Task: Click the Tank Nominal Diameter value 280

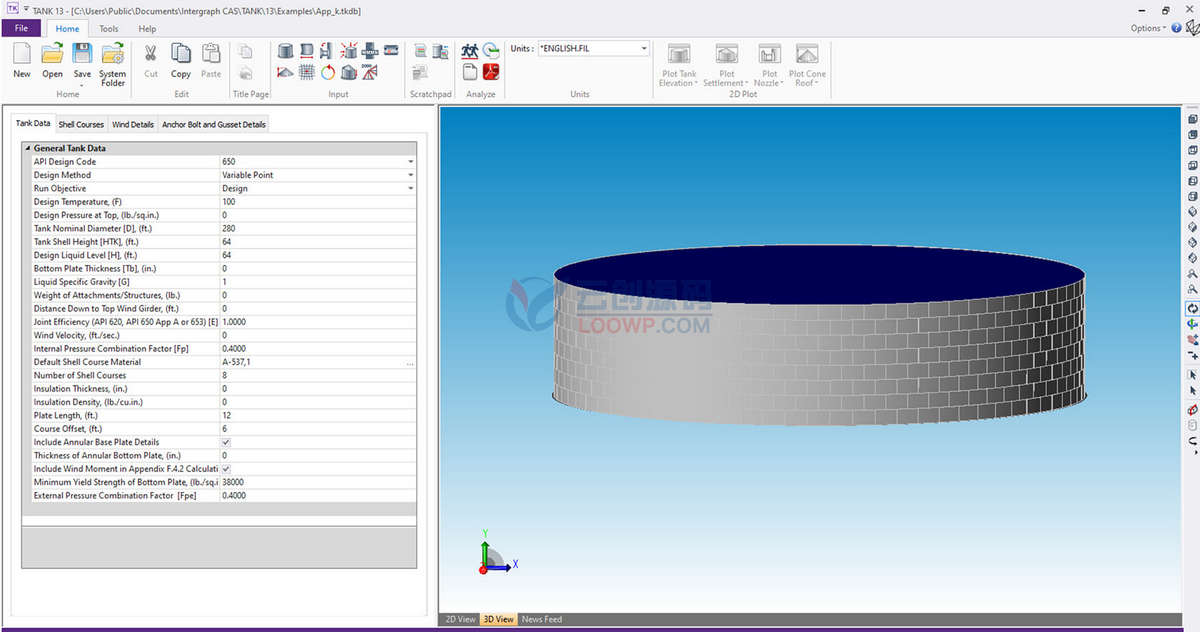Action: coord(318,228)
